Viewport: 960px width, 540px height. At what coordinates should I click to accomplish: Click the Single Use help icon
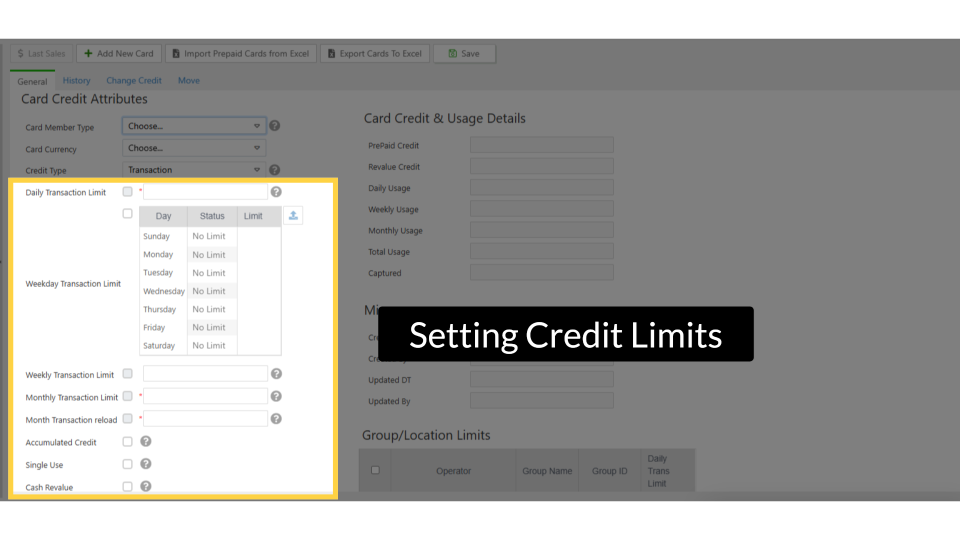146,464
